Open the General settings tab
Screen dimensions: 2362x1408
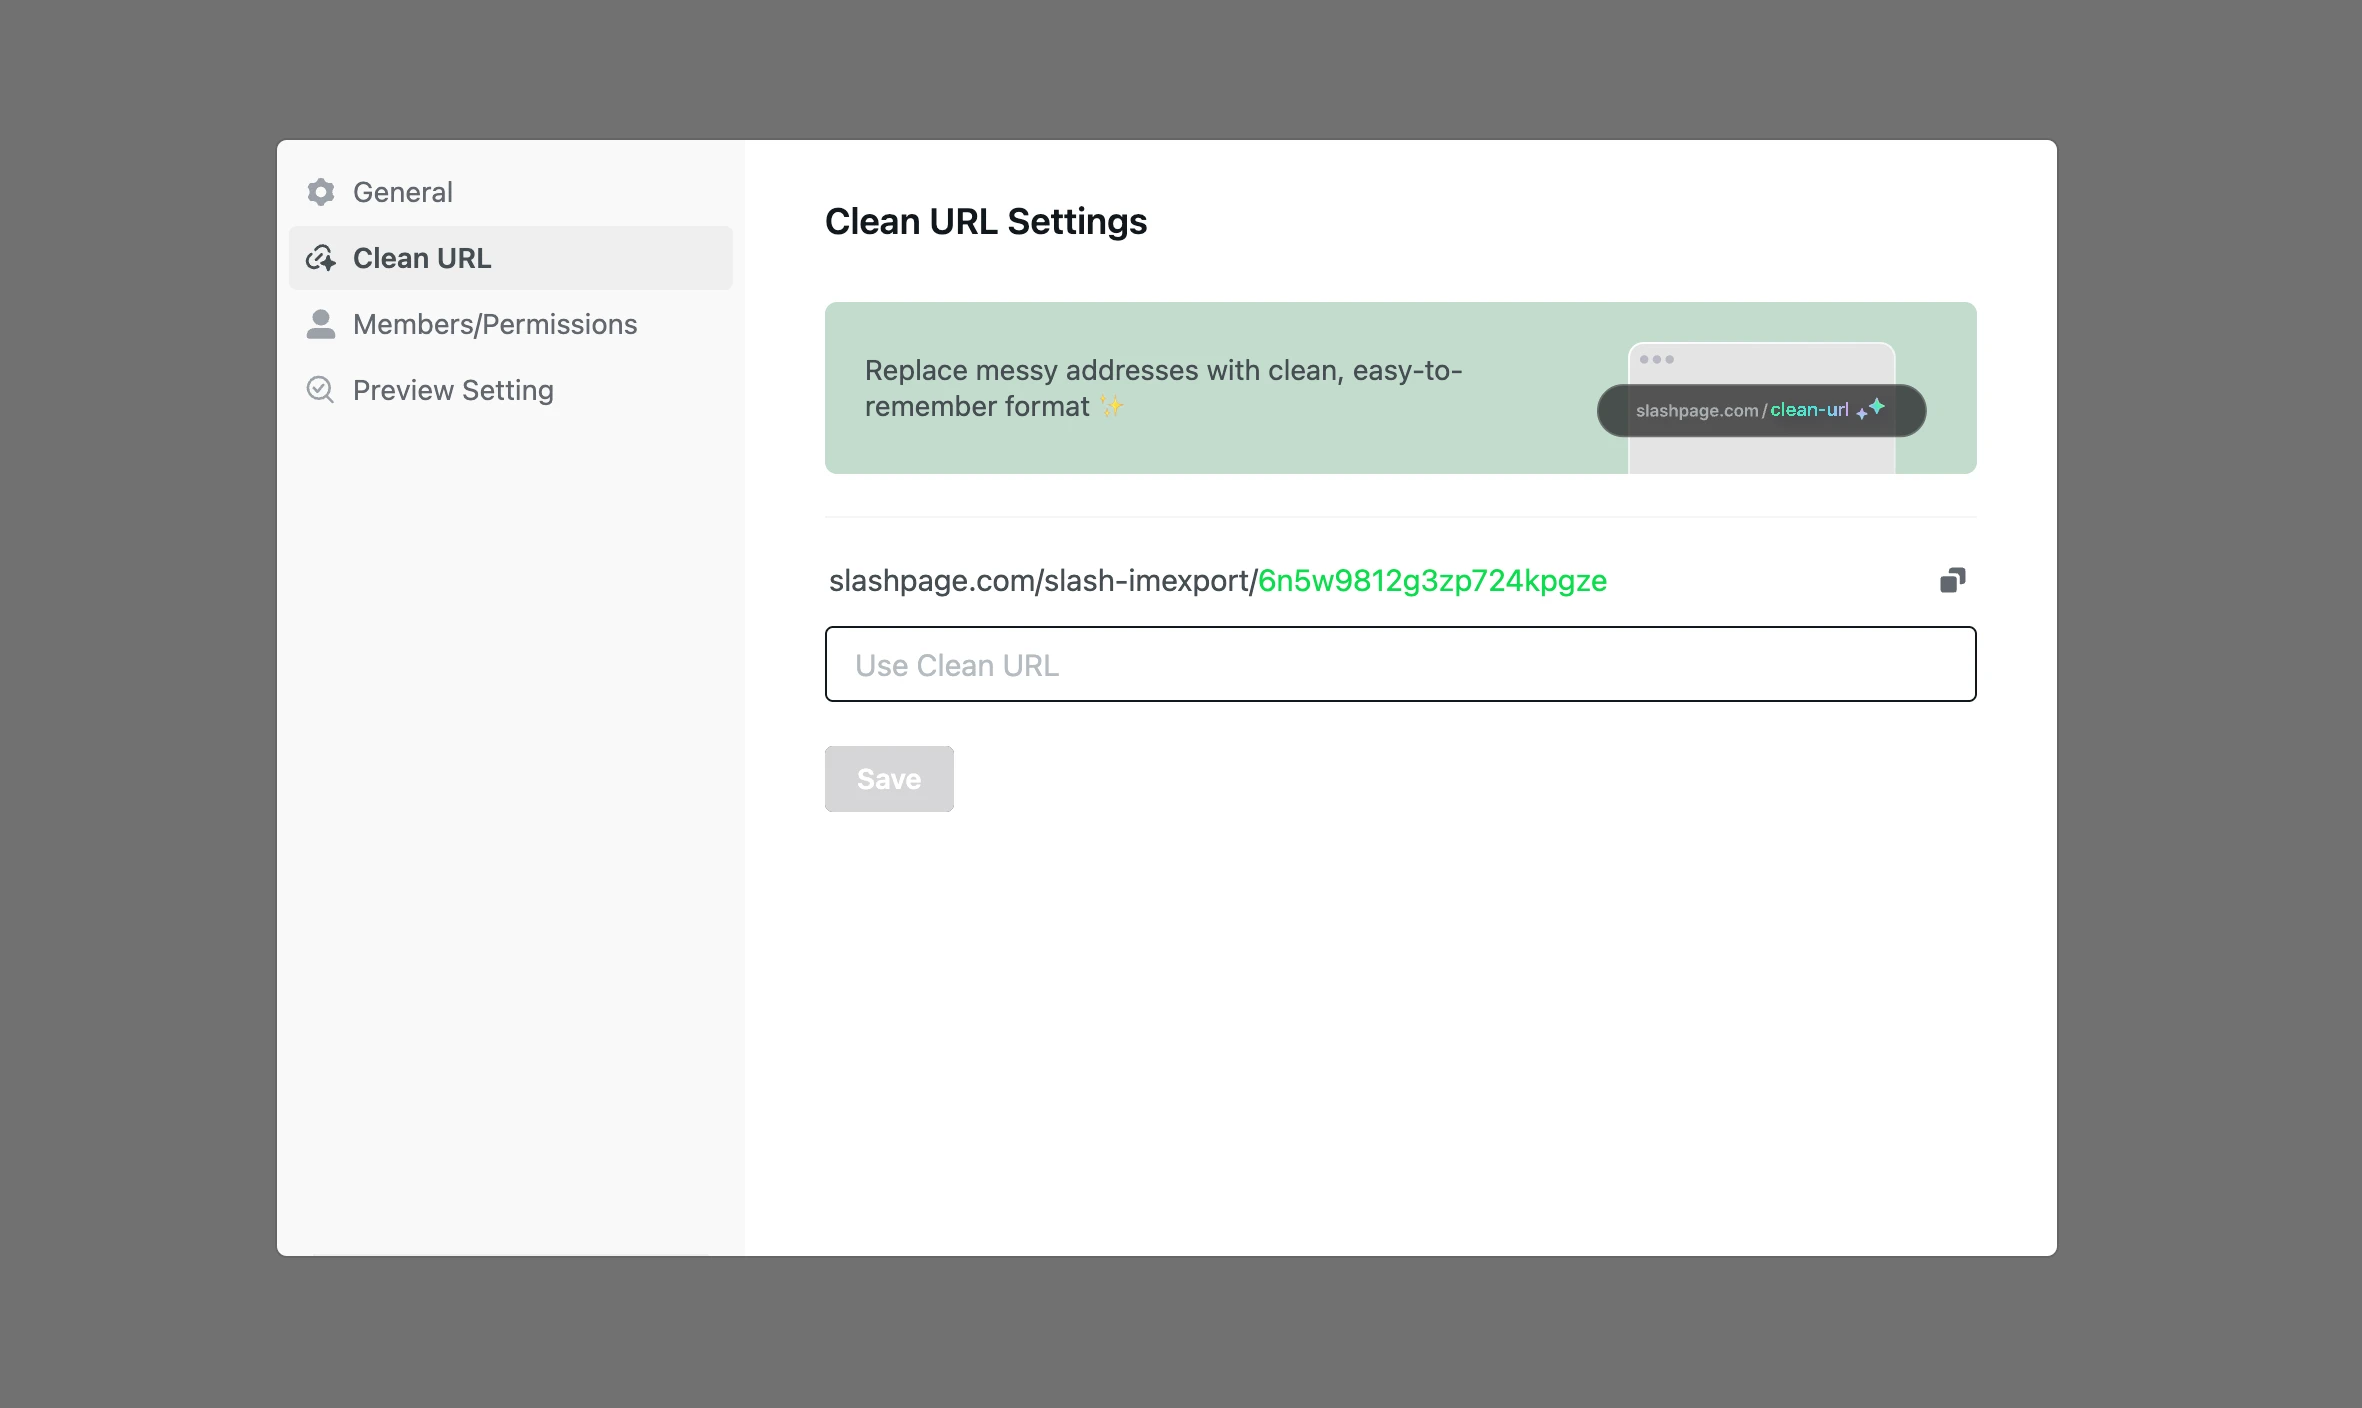pyautogui.click(x=510, y=192)
